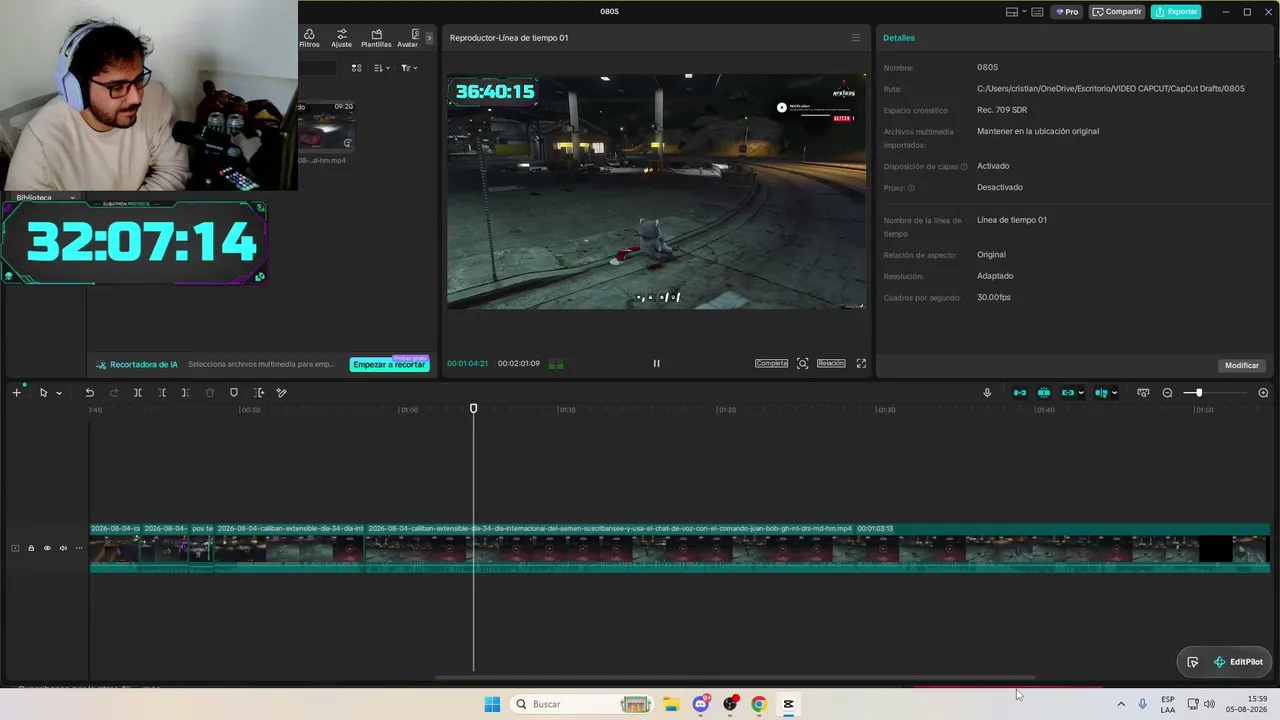
Task: Open the Ajuste tab
Action: pos(341,38)
